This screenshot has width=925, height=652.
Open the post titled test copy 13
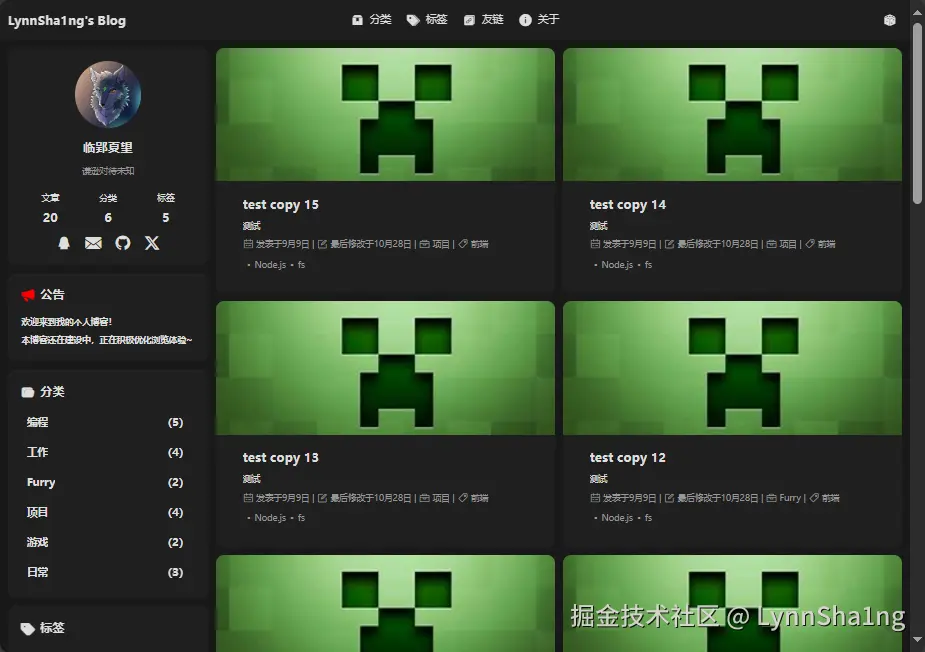coord(280,457)
